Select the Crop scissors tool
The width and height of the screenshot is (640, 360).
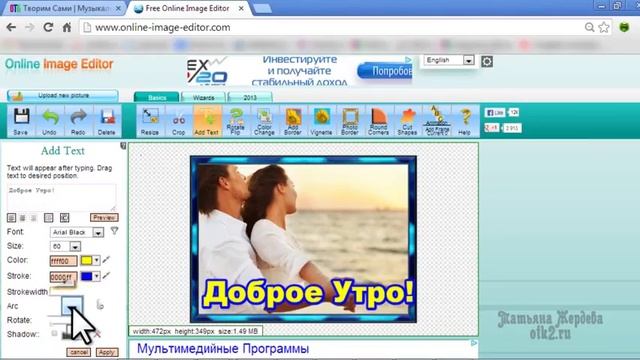point(178,121)
